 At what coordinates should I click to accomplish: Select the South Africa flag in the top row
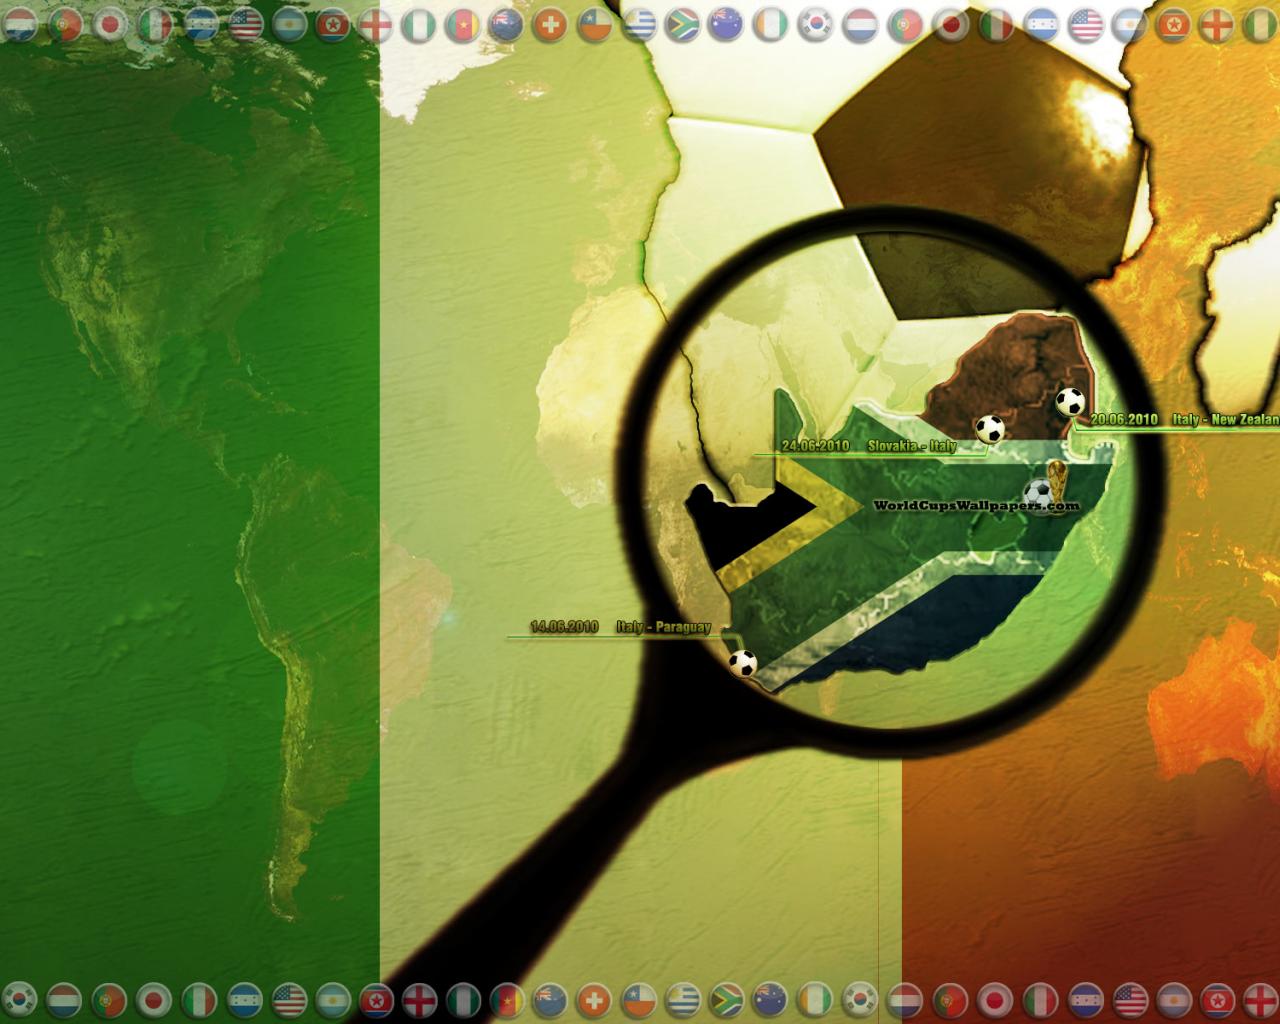682,24
